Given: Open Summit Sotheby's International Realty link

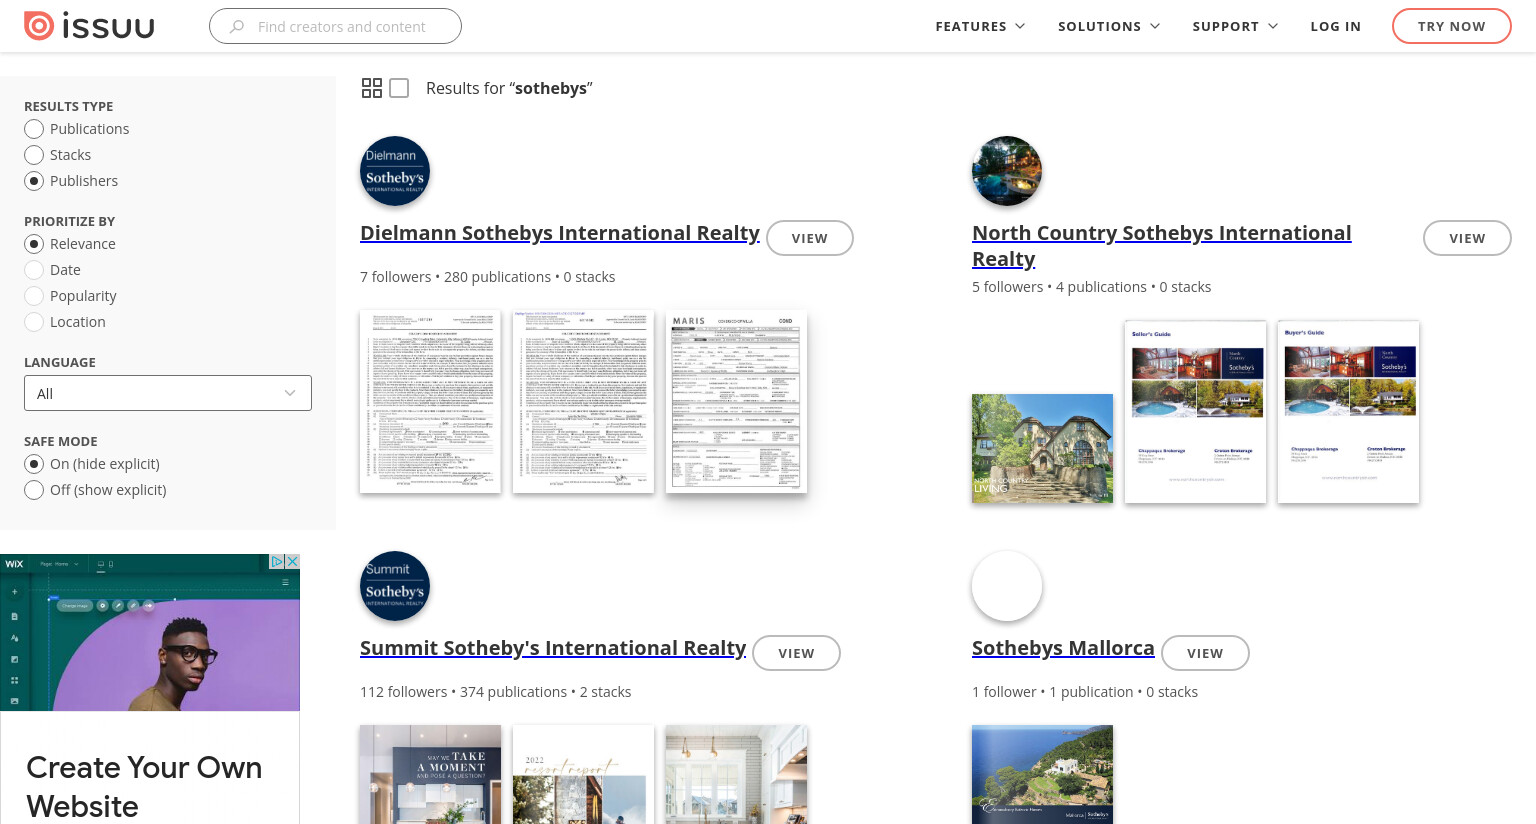Looking at the screenshot, I should point(553,648).
